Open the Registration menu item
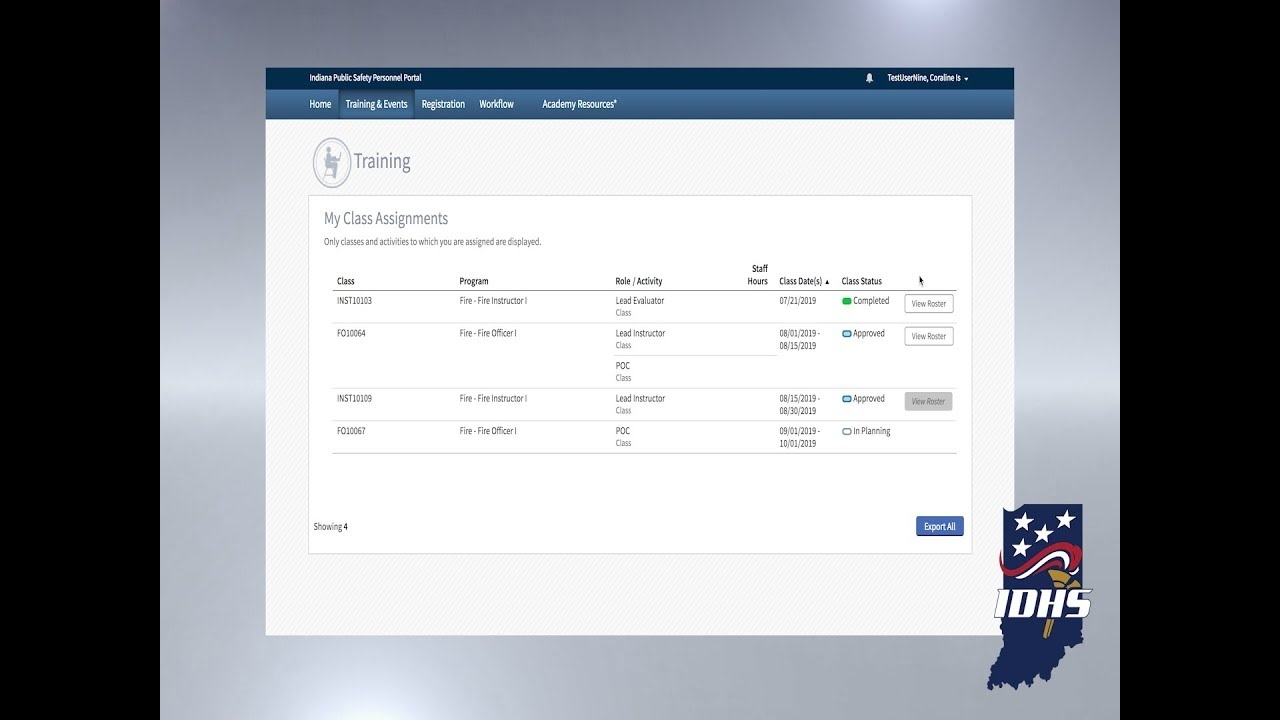The height and width of the screenshot is (720, 1280). tap(443, 104)
